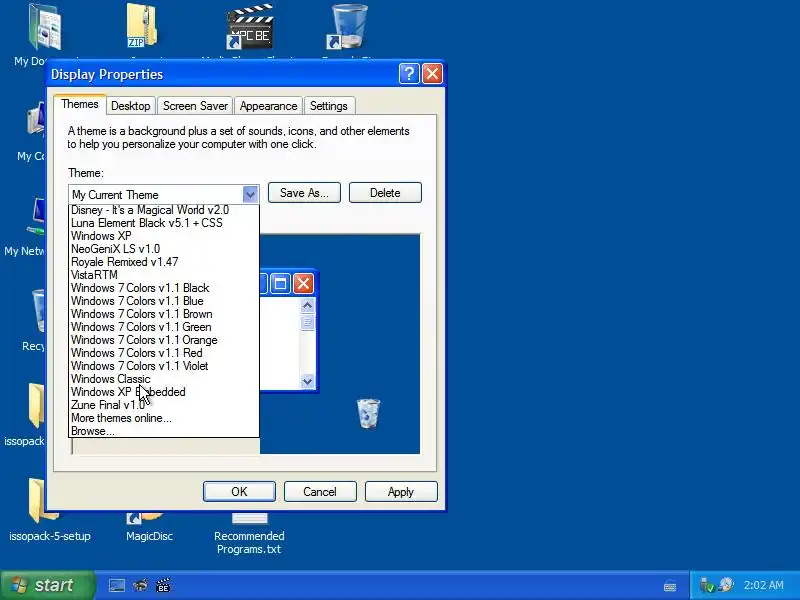Click the Cancel button
This screenshot has width=800, height=600.
pos(320,492)
